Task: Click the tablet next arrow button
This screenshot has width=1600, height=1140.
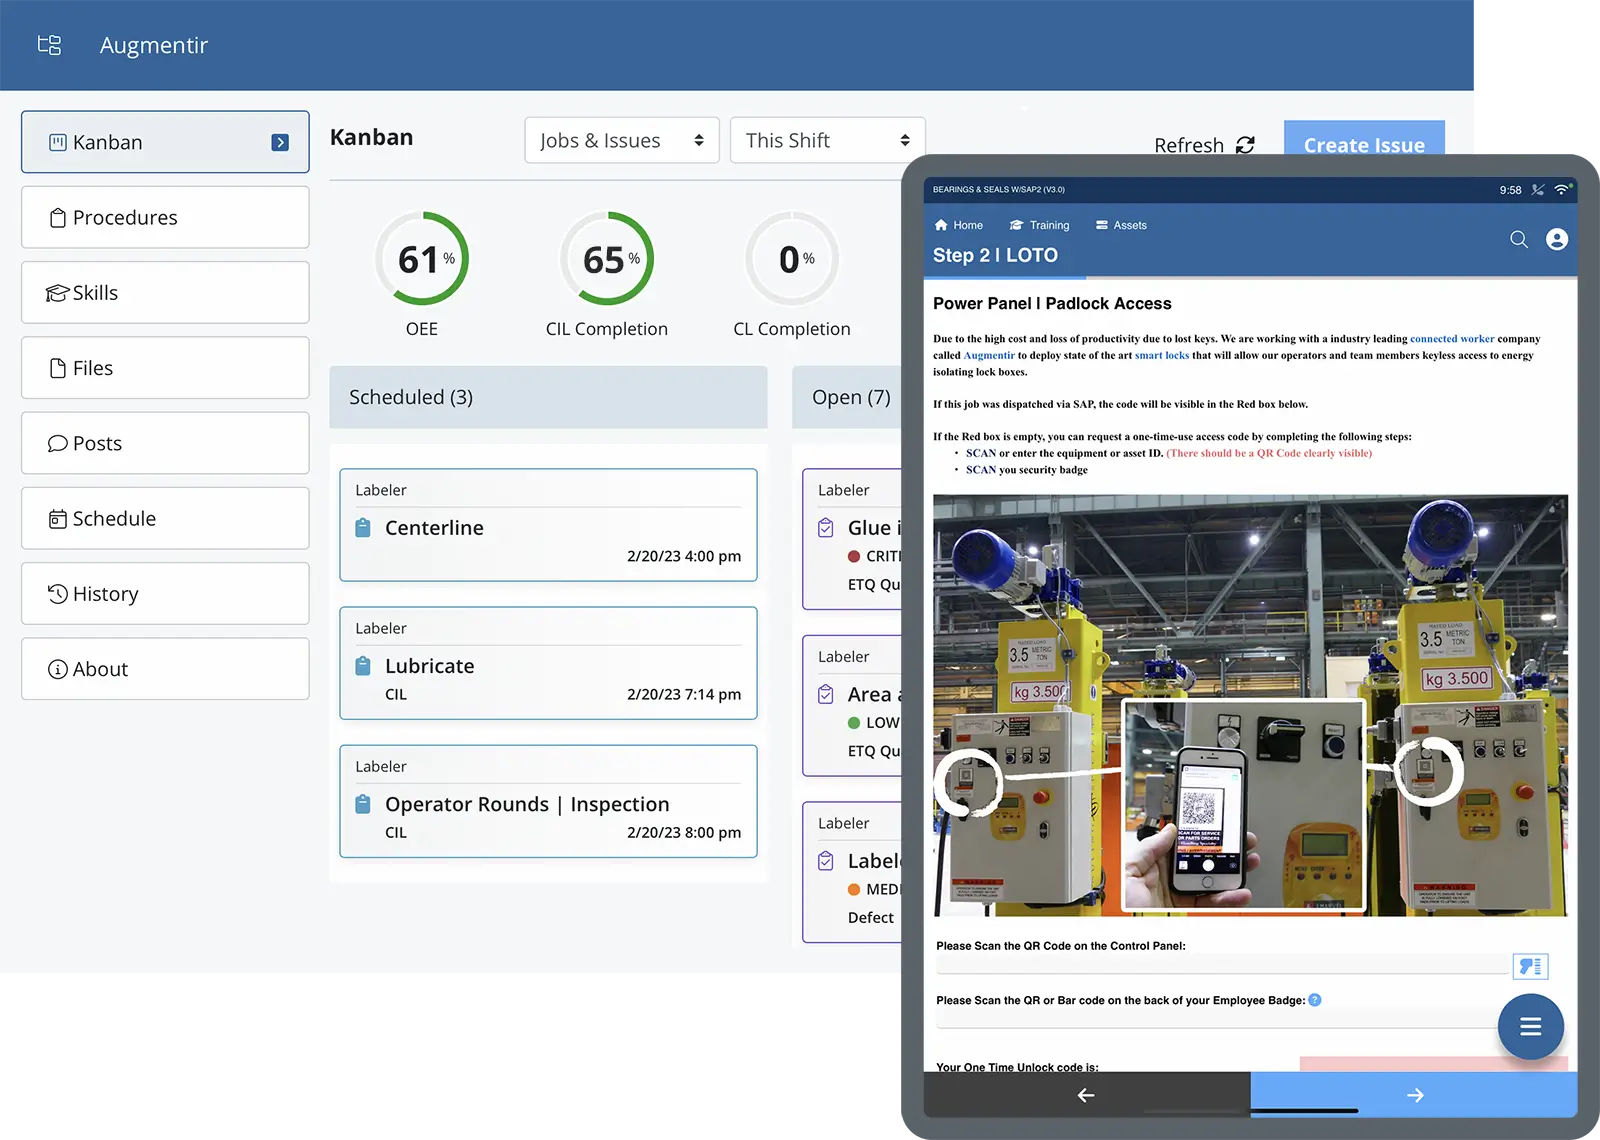Action: pos(1414,1095)
